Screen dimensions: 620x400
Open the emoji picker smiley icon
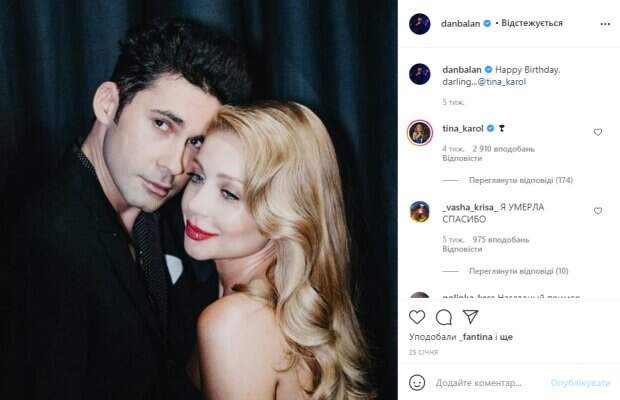tap(417, 383)
